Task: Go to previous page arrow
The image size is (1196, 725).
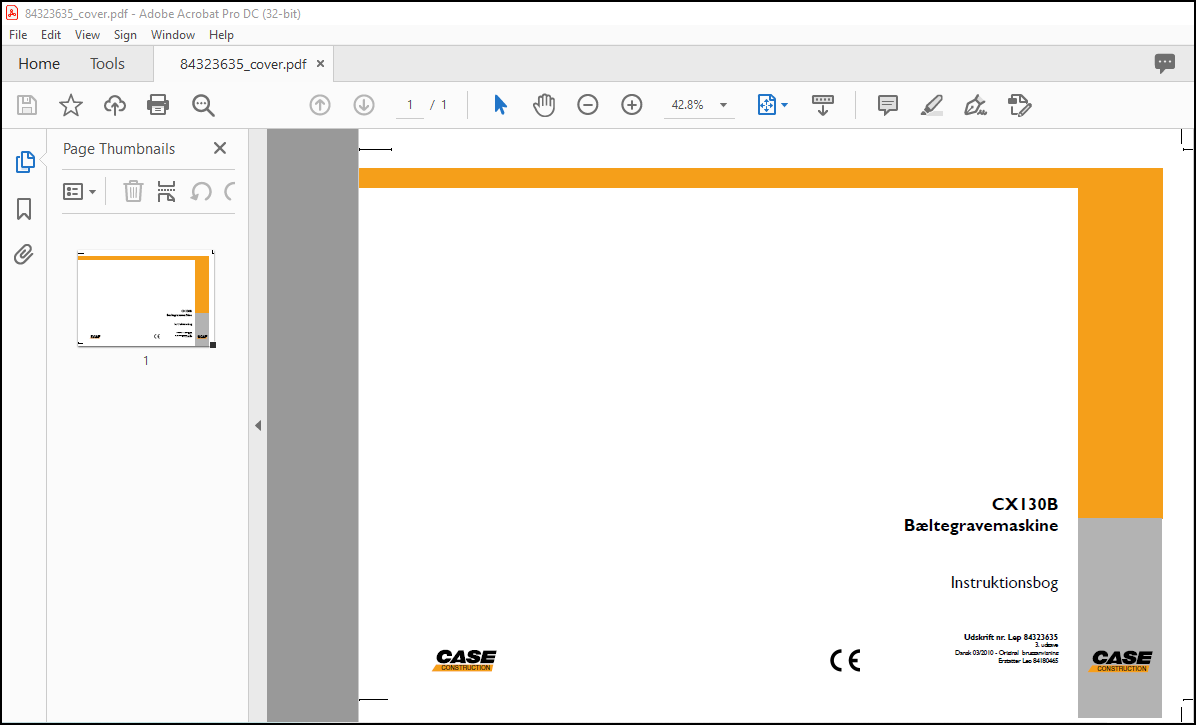Action: click(x=320, y=105)
